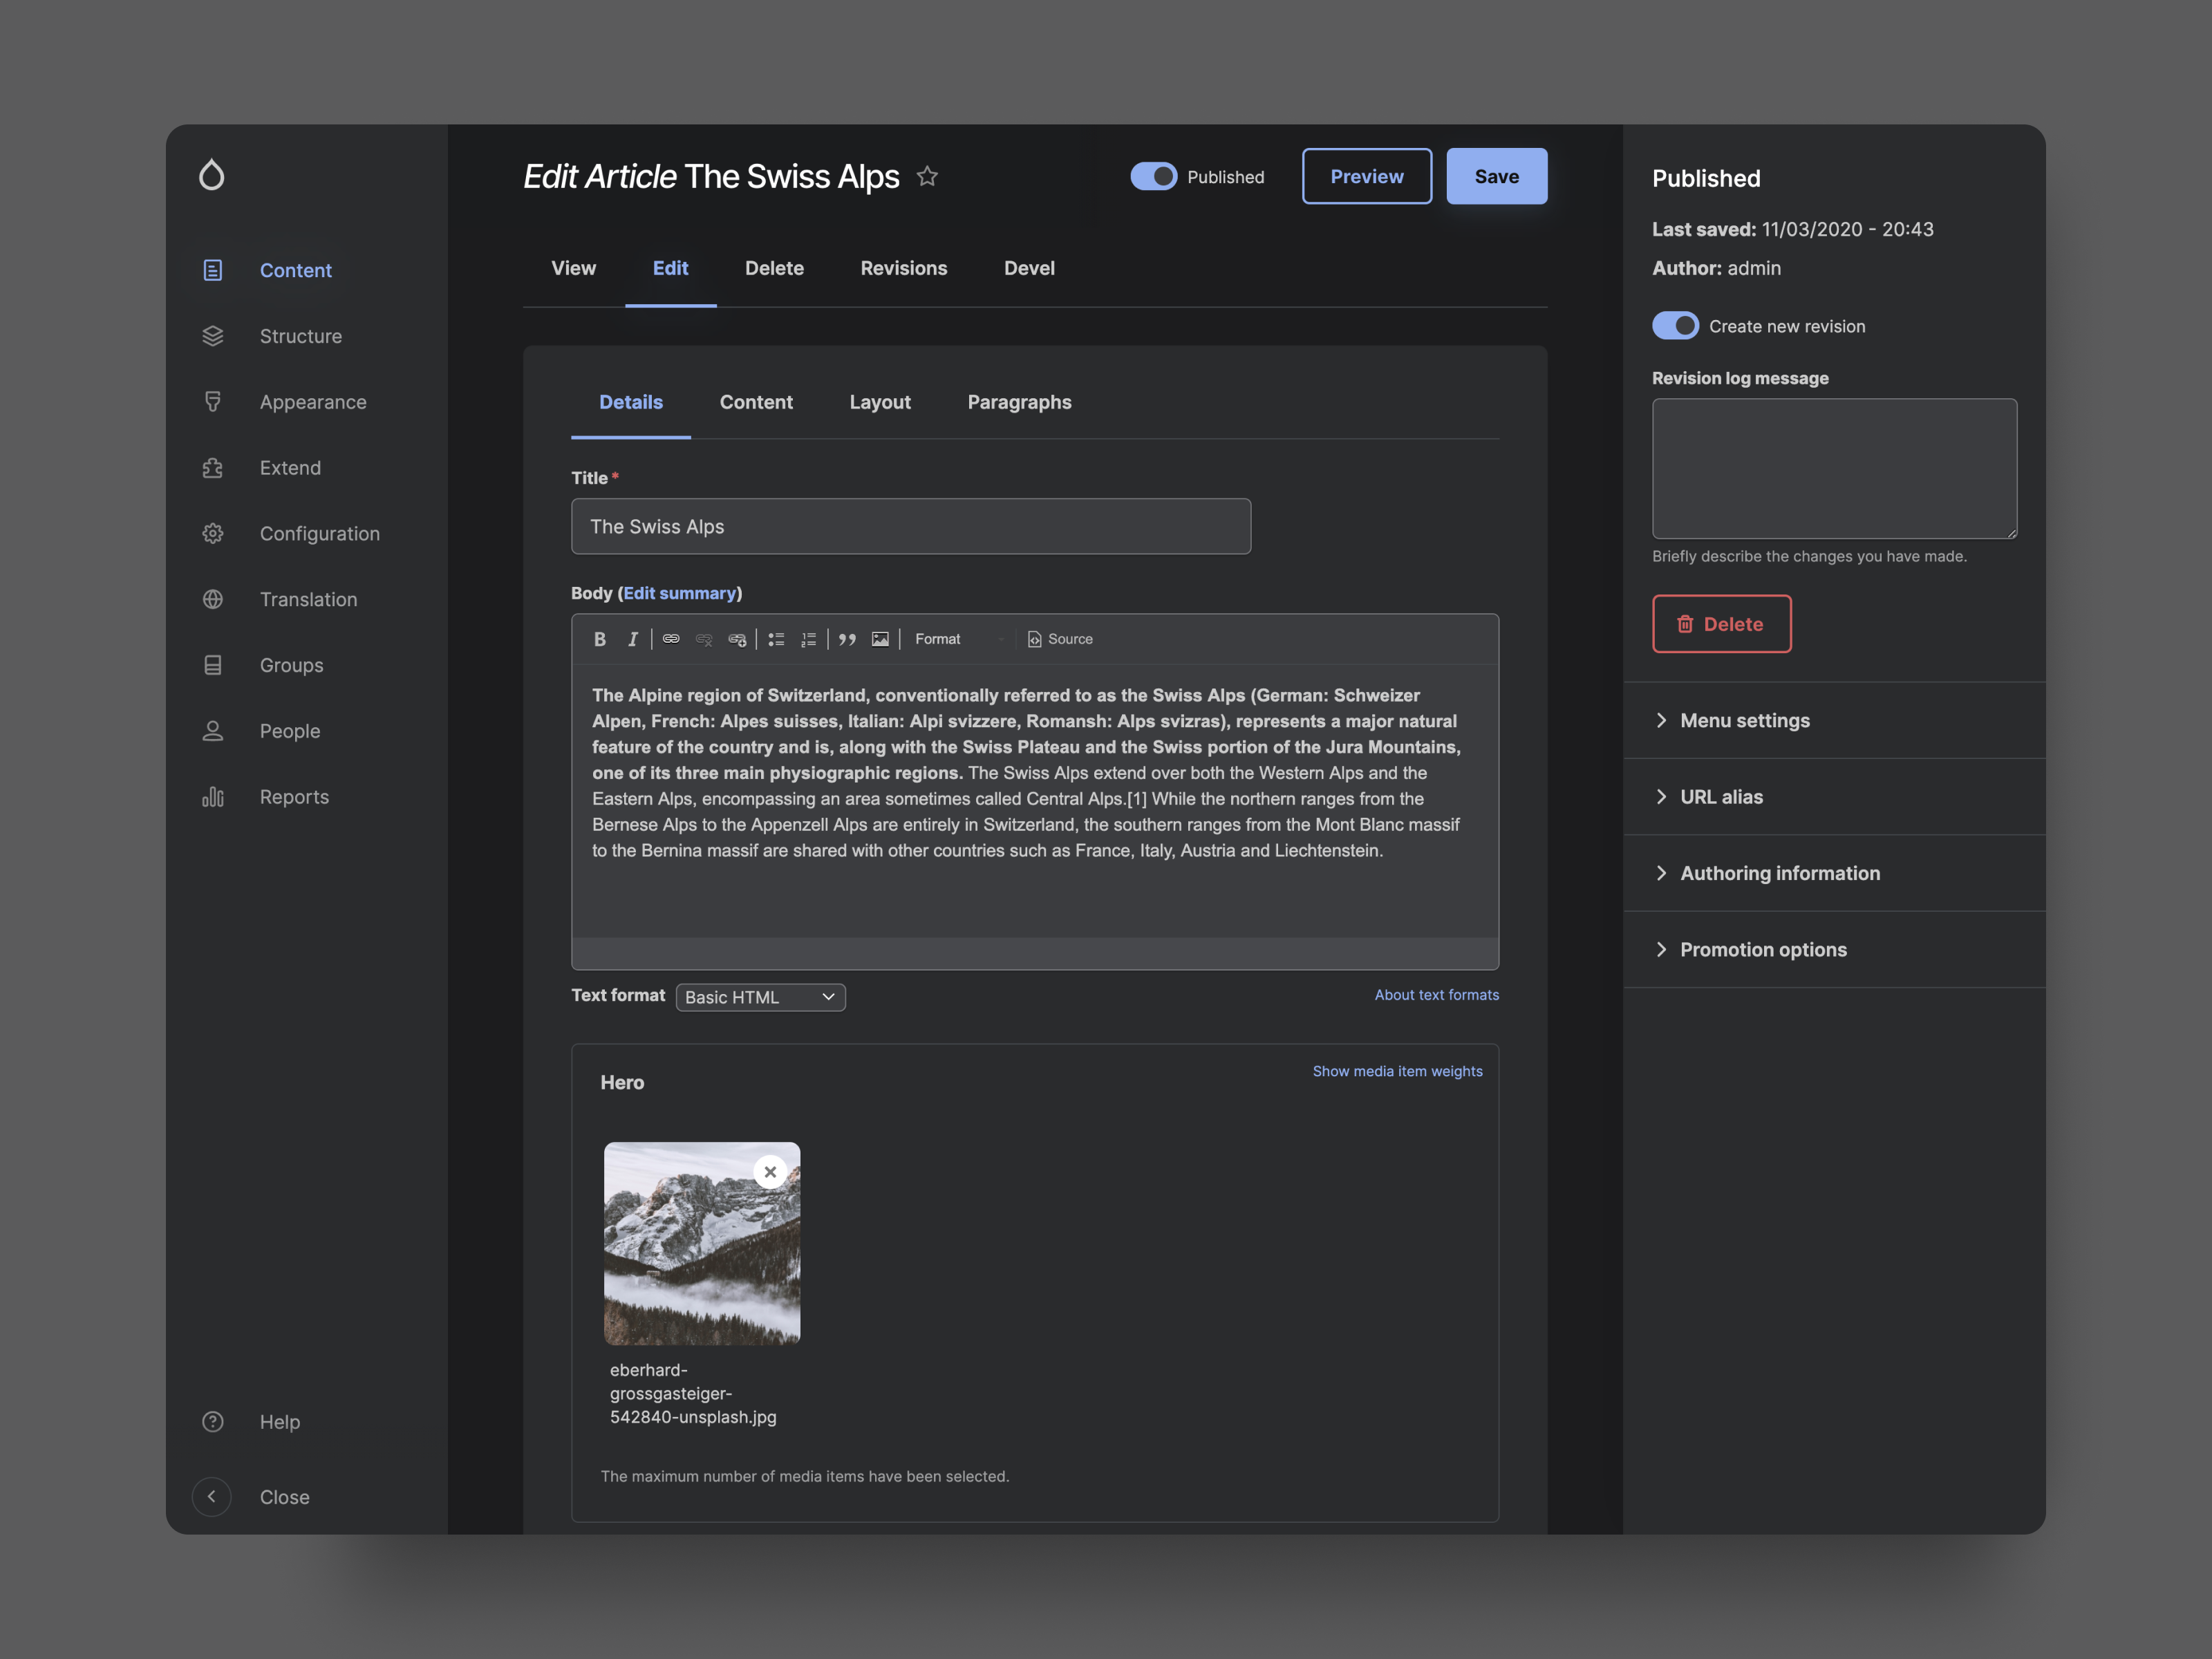The image size is (2212, 1659).
Task: Click the People user icon
Action: pyautogui.click(x=213, y=731)
